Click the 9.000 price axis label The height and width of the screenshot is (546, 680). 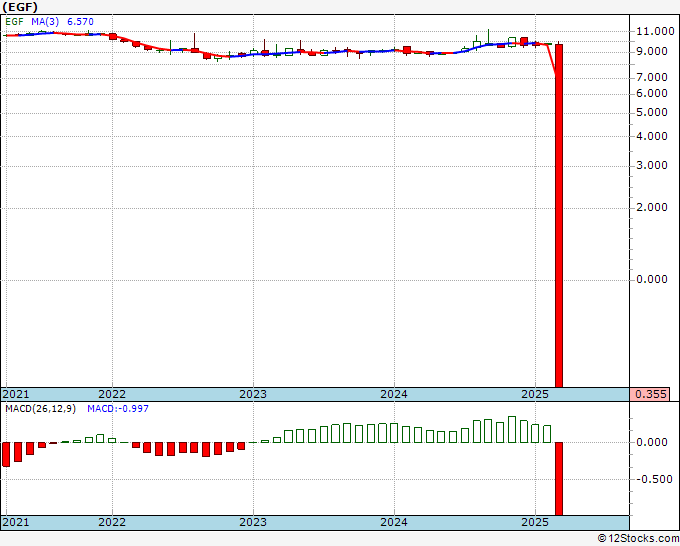coord(651,52)
